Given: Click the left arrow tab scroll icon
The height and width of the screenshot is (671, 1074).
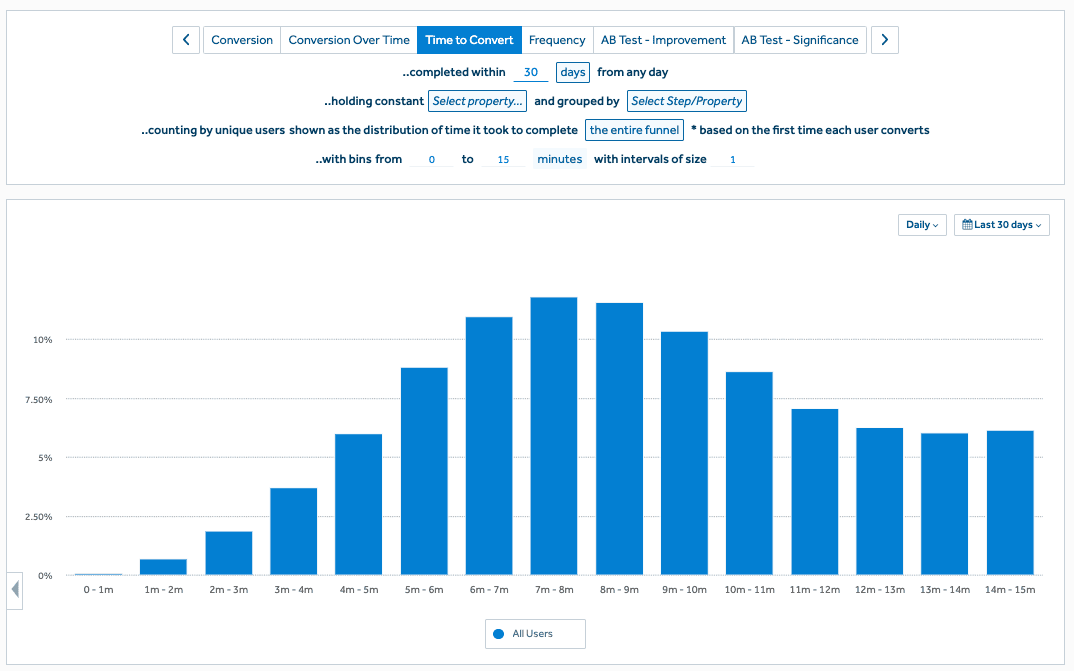Looking at the screenshot, I should click(x=186, y=40).
